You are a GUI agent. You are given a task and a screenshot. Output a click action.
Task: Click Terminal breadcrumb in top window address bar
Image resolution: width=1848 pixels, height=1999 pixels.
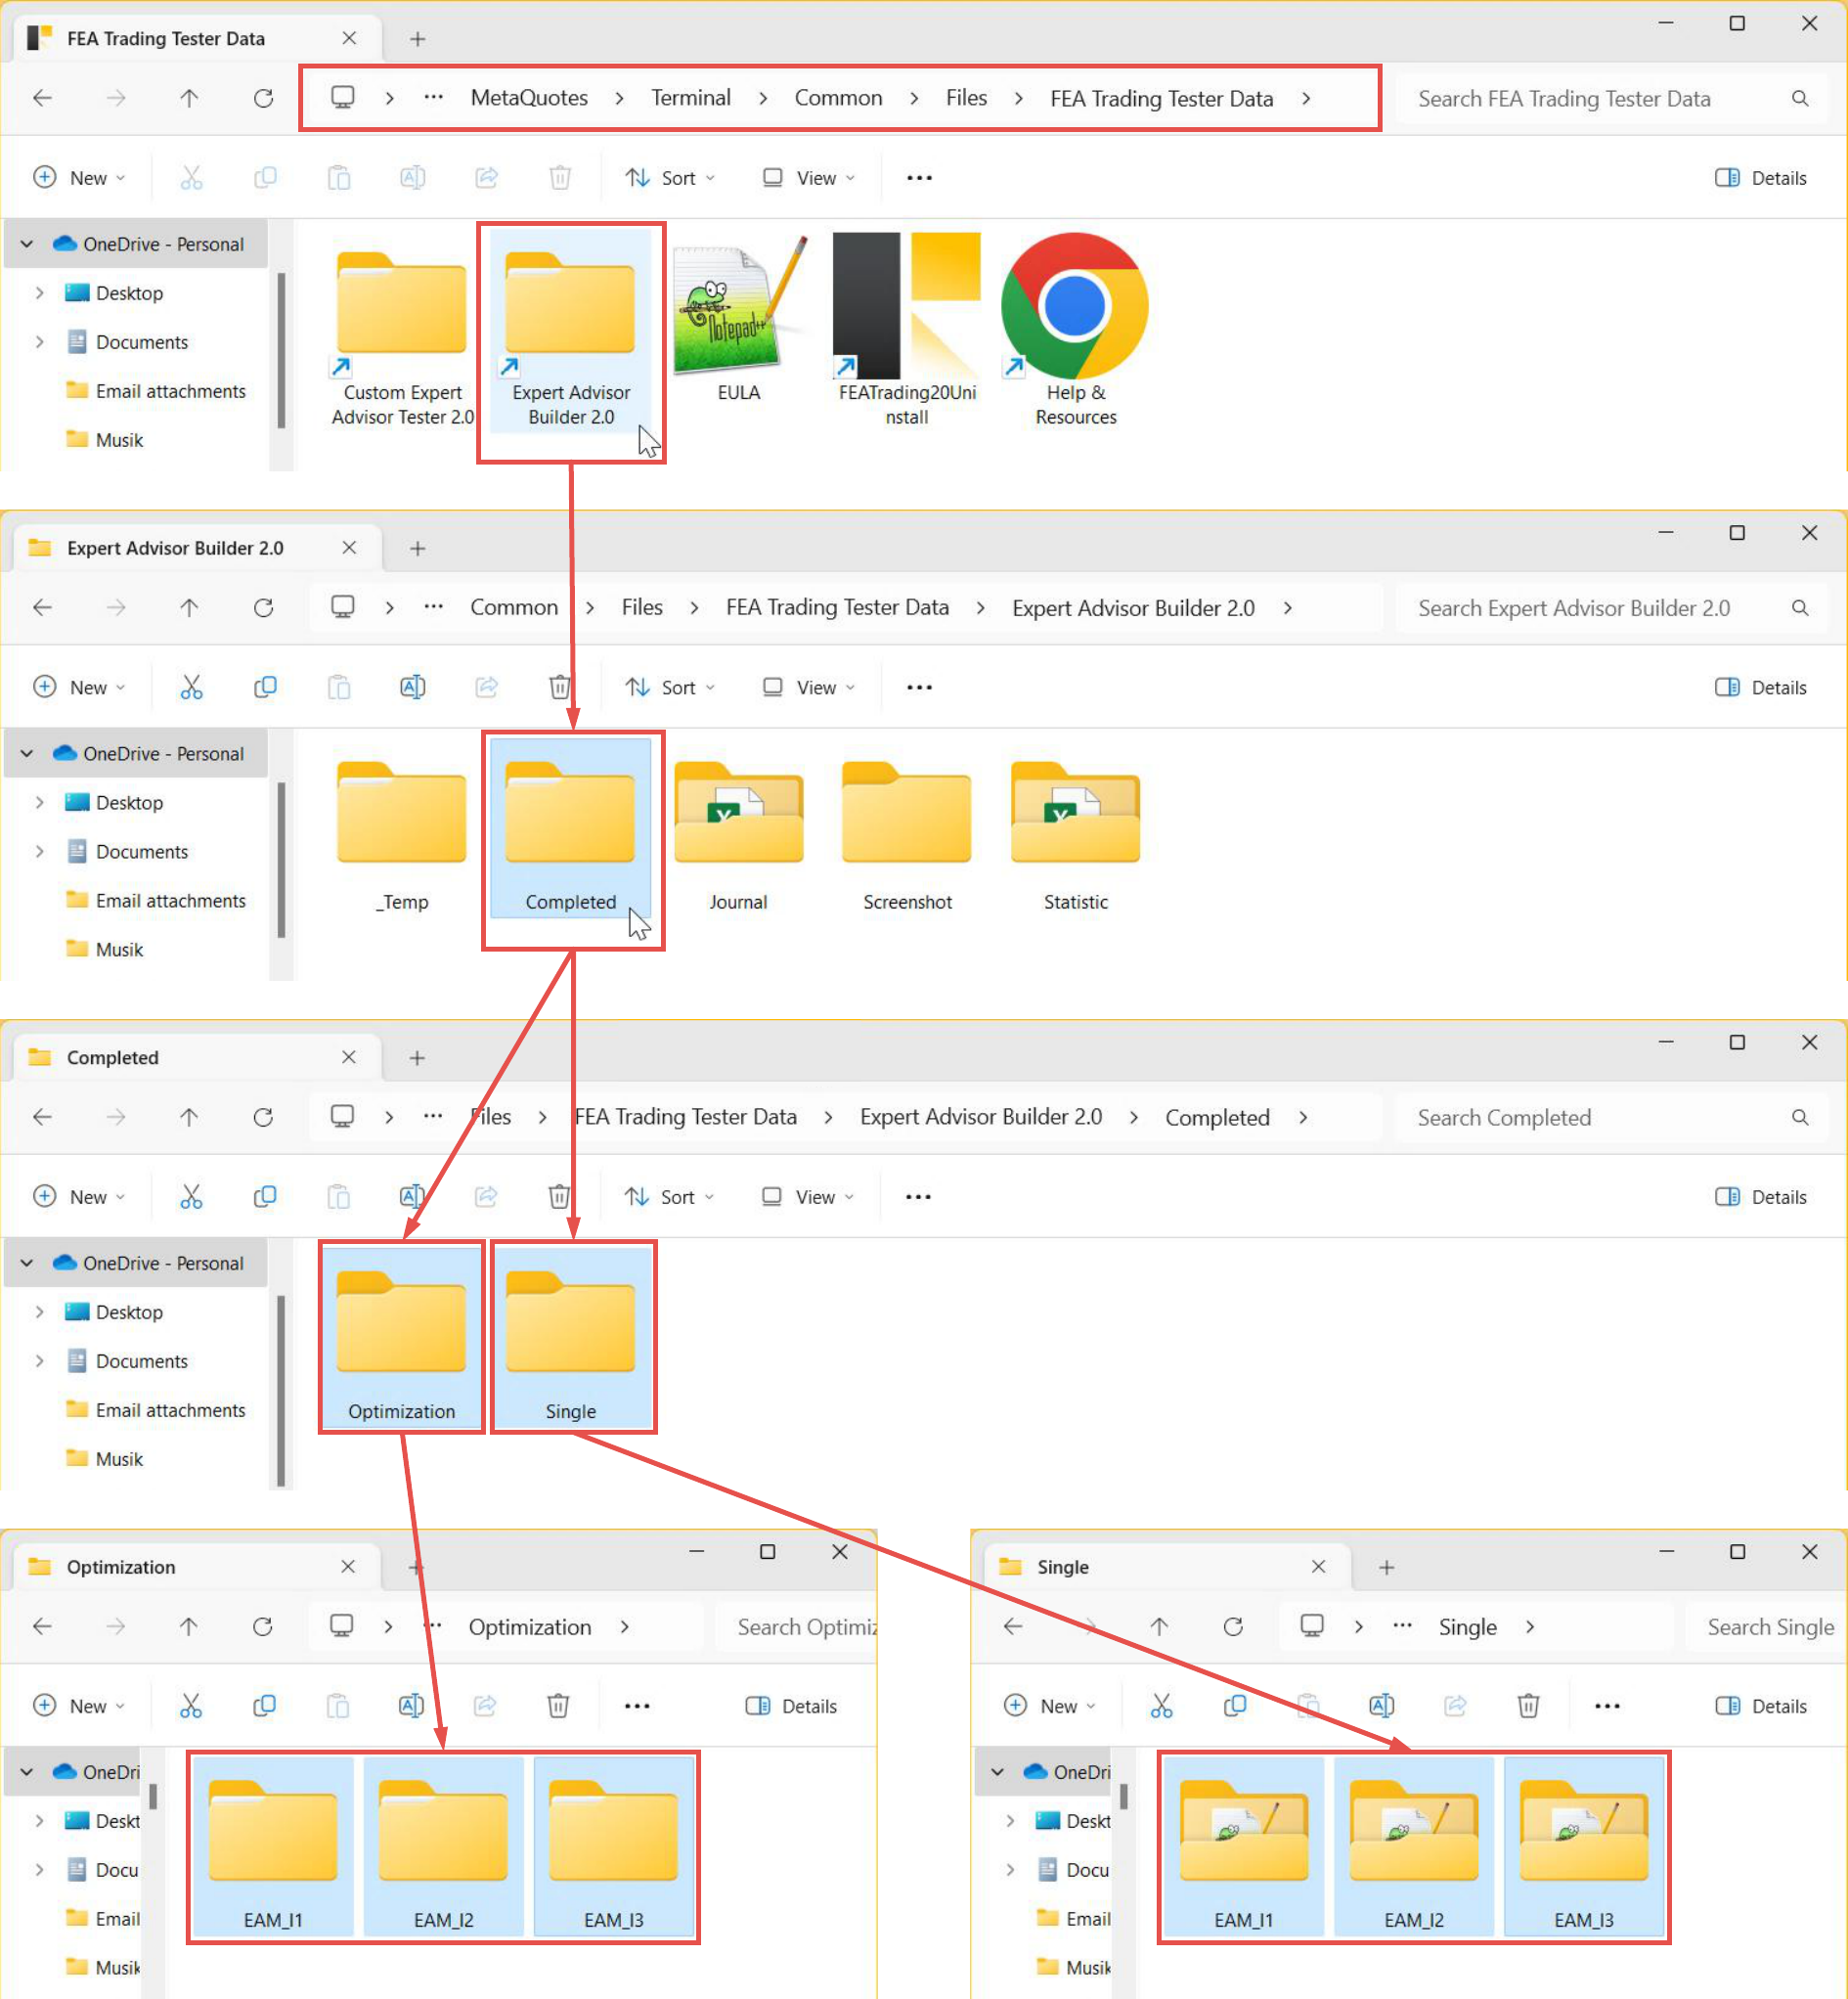click(691, 98)
